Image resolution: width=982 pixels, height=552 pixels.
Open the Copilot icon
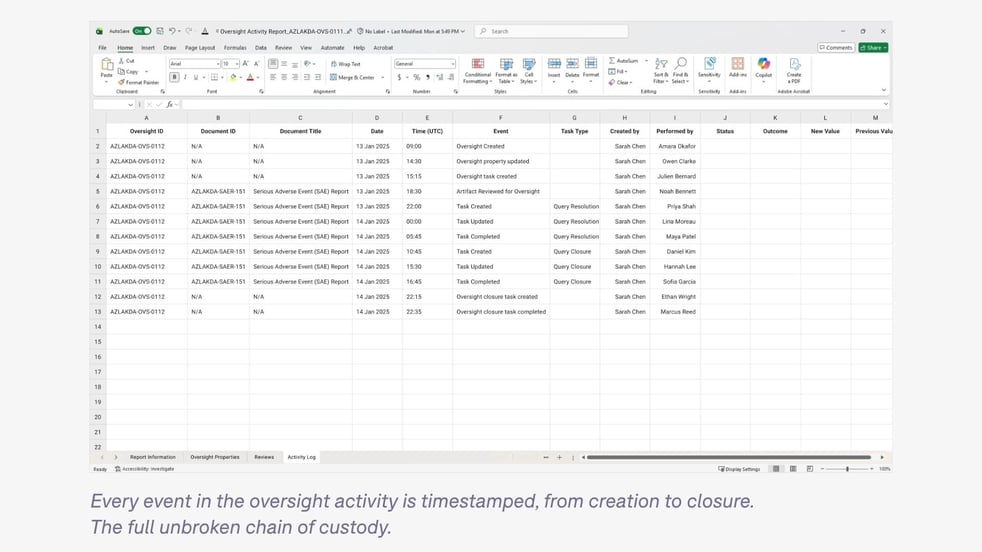763,64
